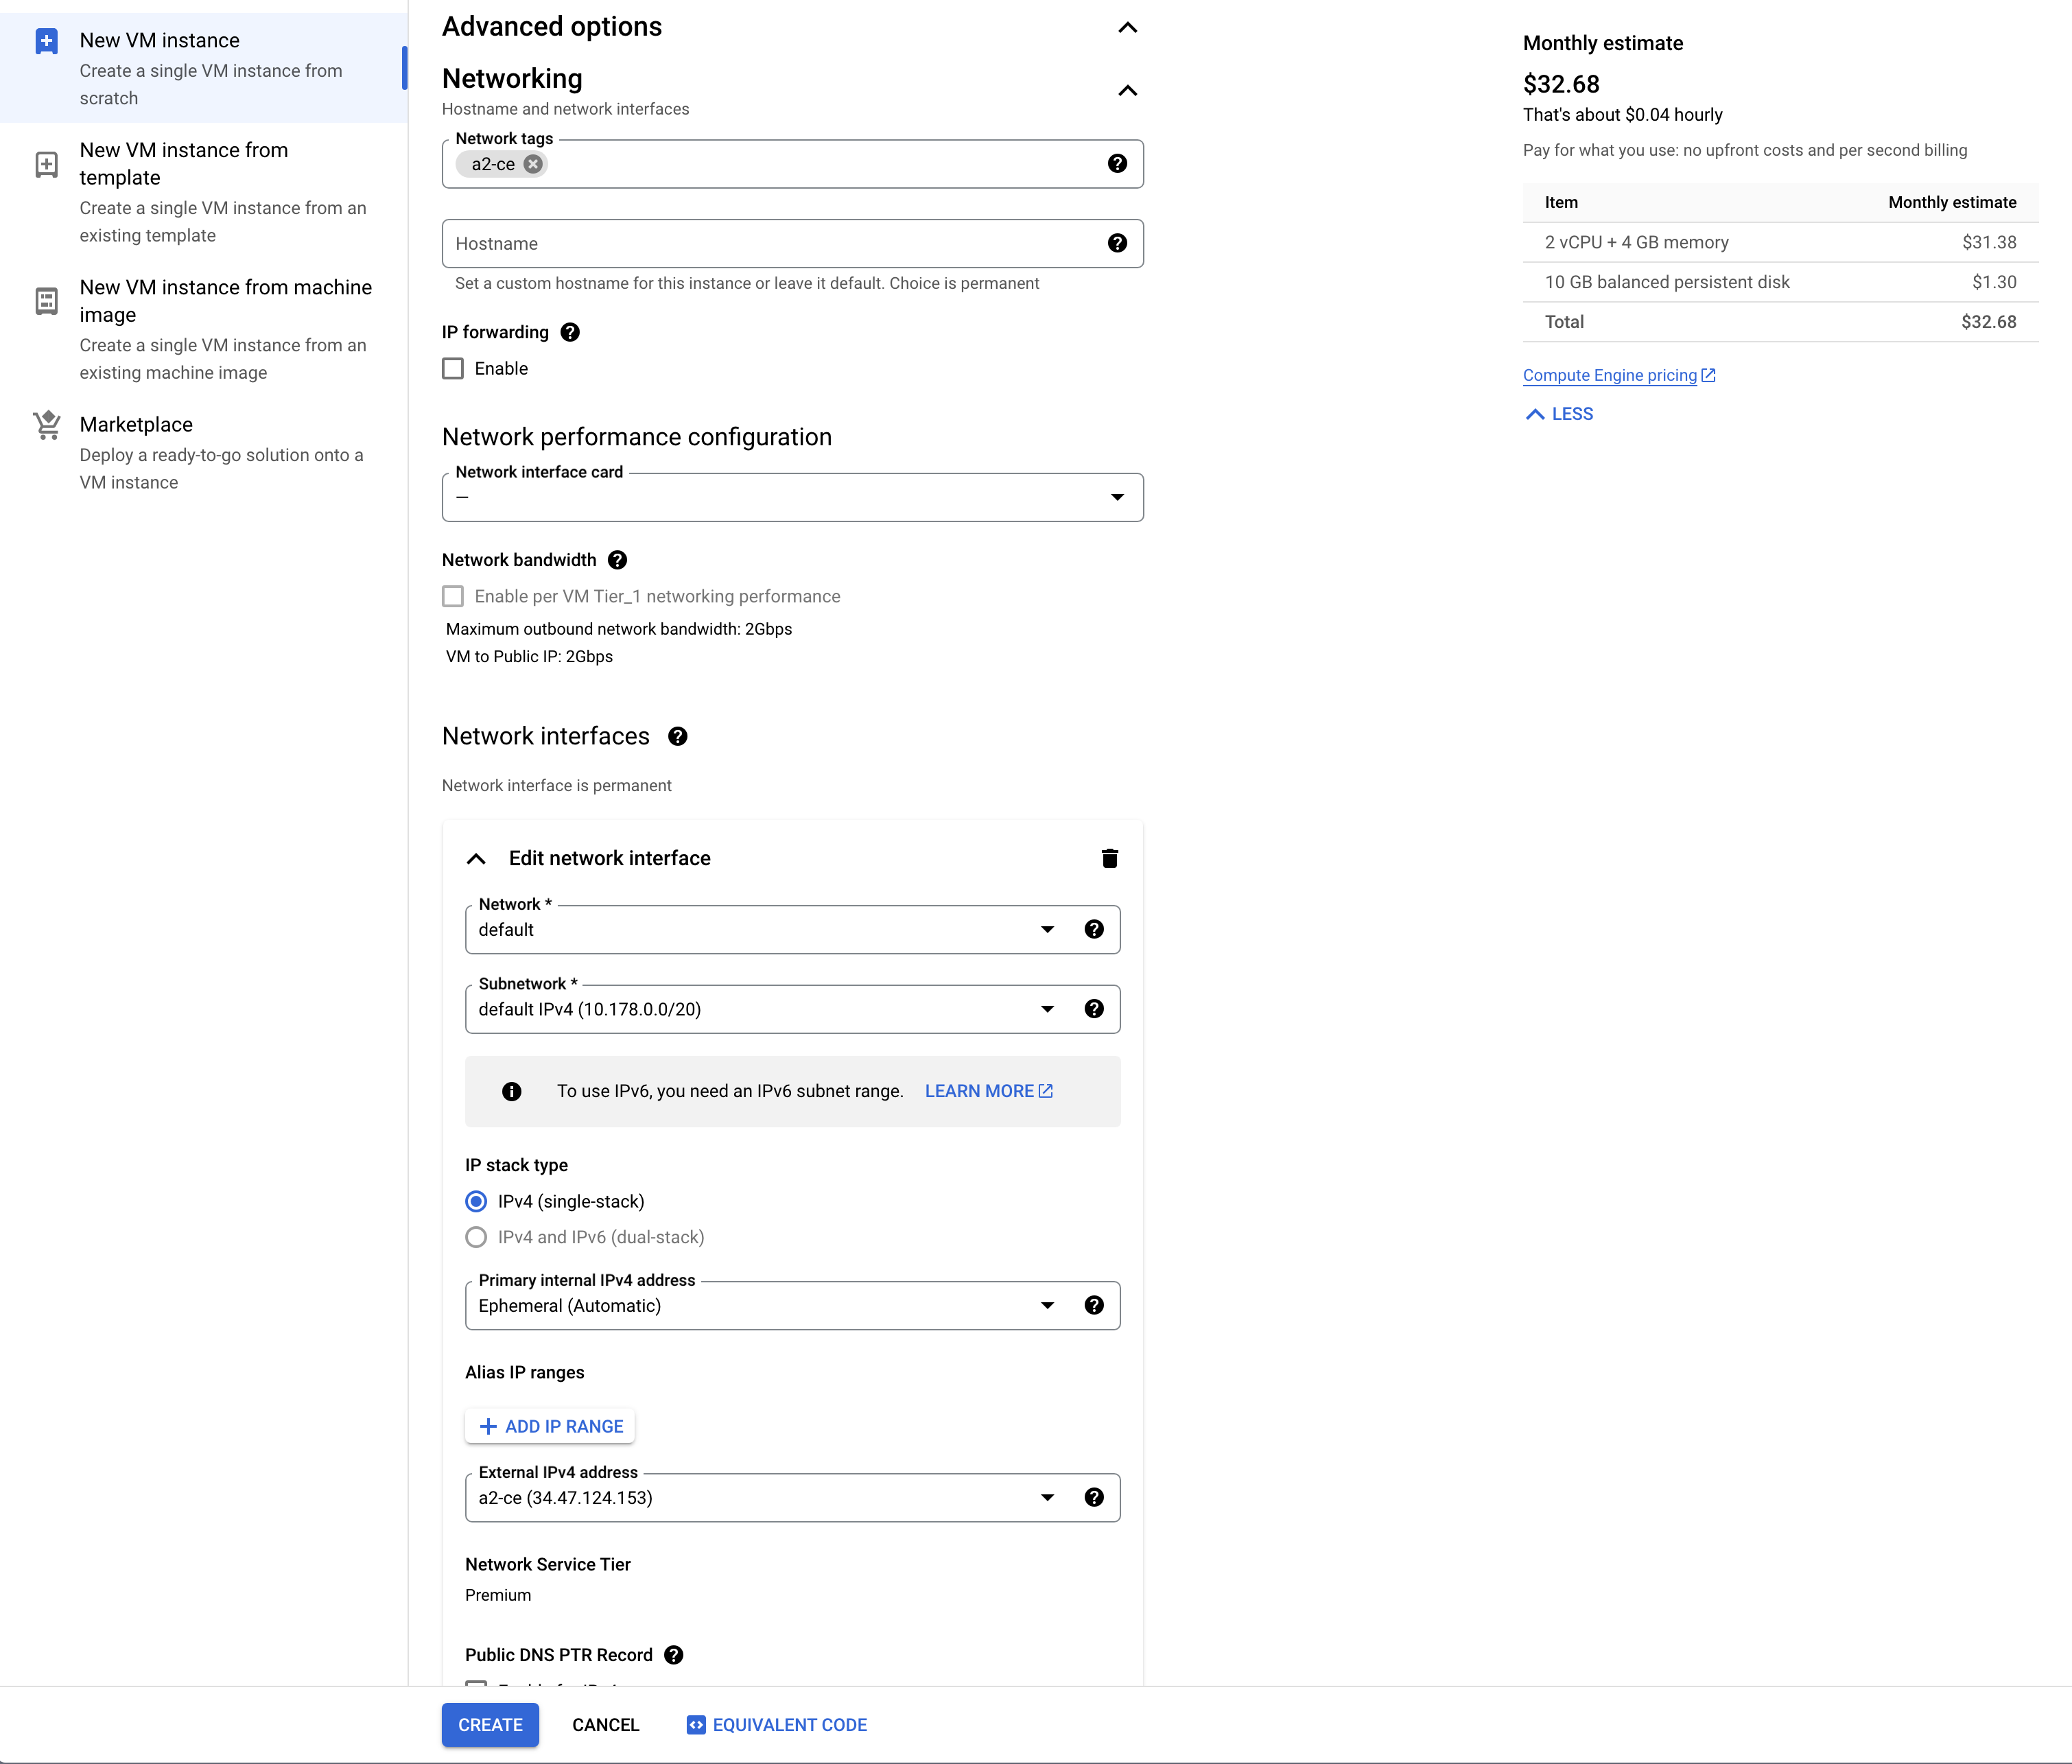Select IPv4 and IPv6 (dual-stack) option
Image resolution: width=2072 pixels, height=1764 pixels.
point(477,1237)
